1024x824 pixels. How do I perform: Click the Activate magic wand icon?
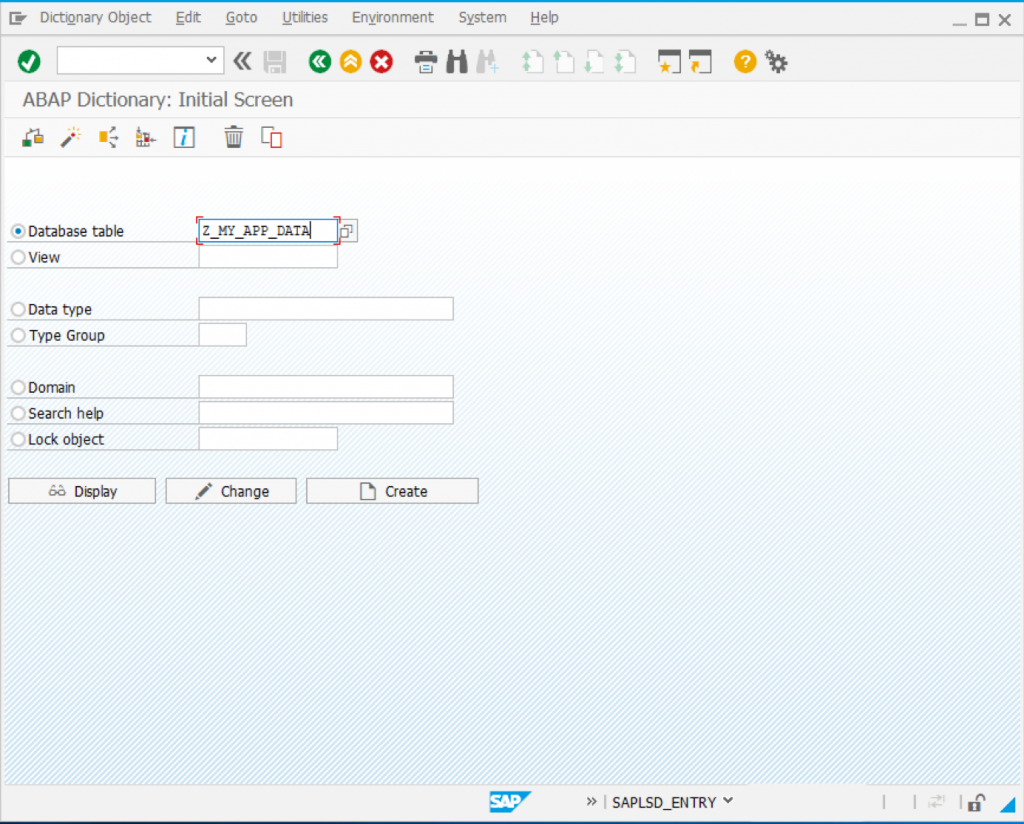click(71, 138)
